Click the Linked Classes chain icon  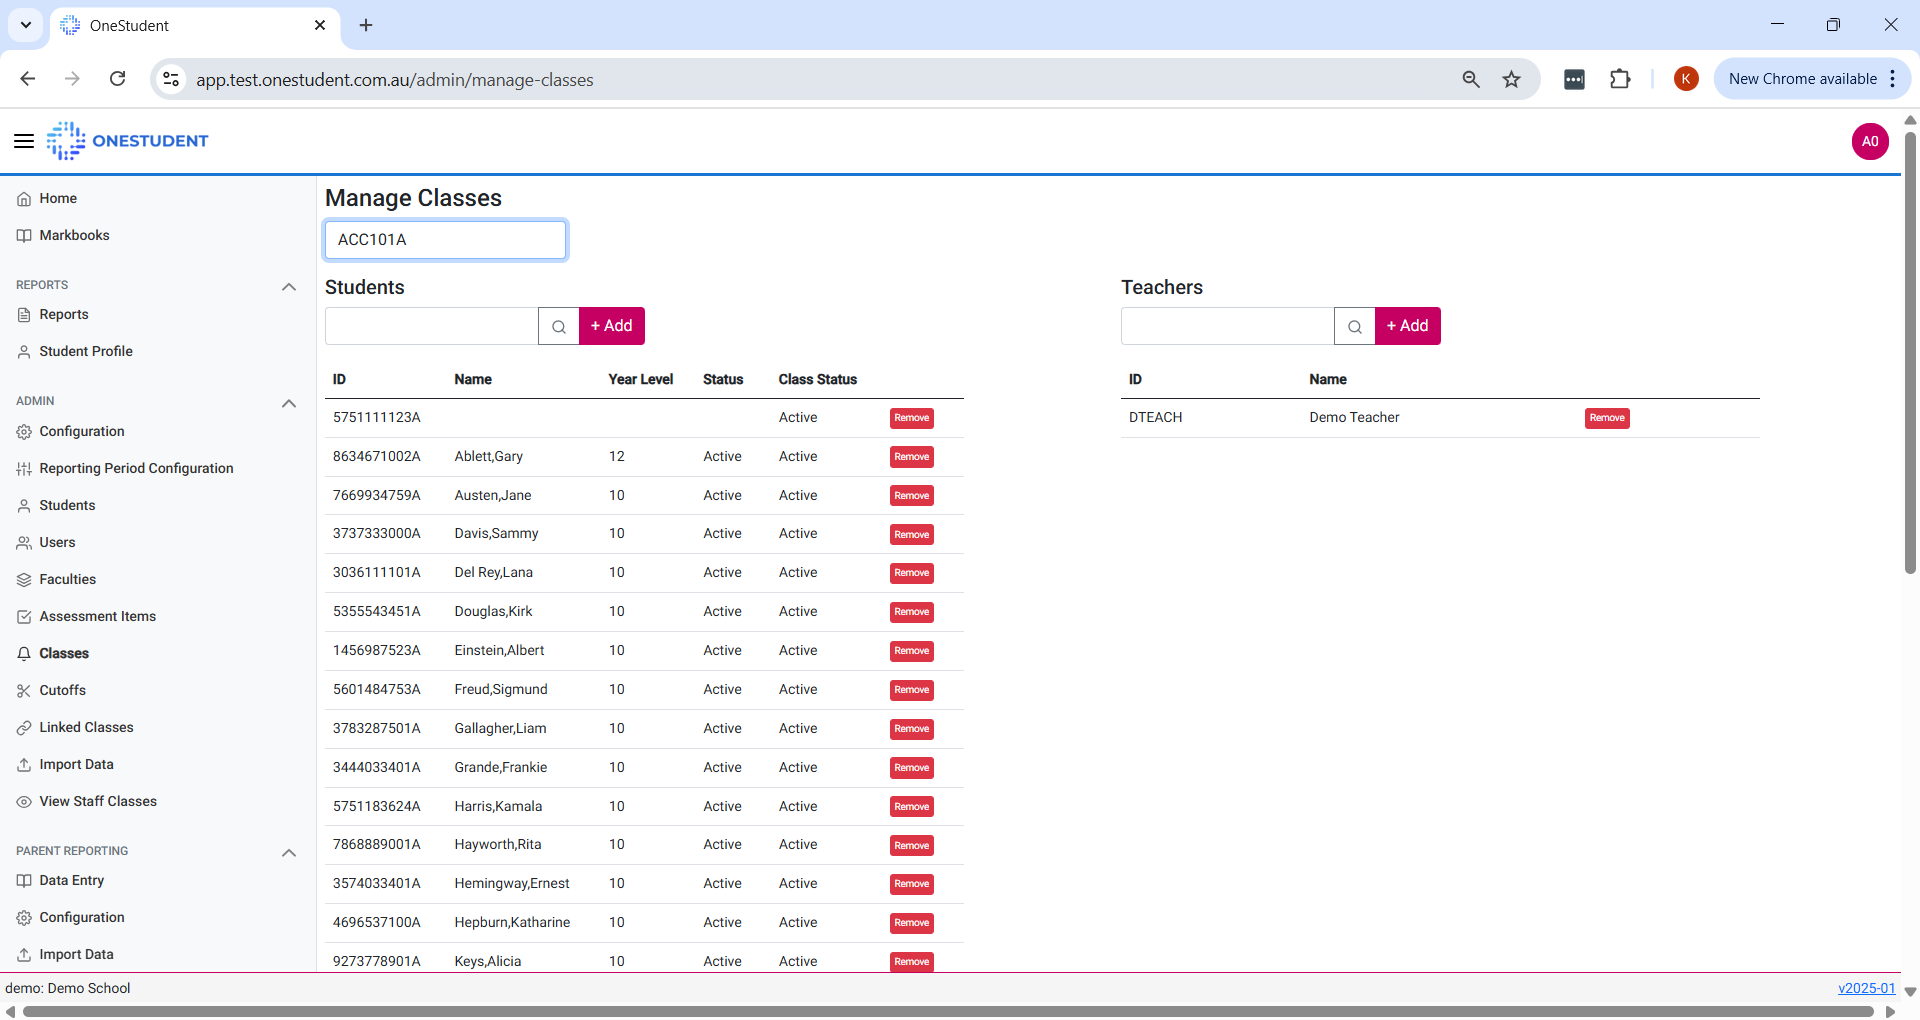[24, 727]
